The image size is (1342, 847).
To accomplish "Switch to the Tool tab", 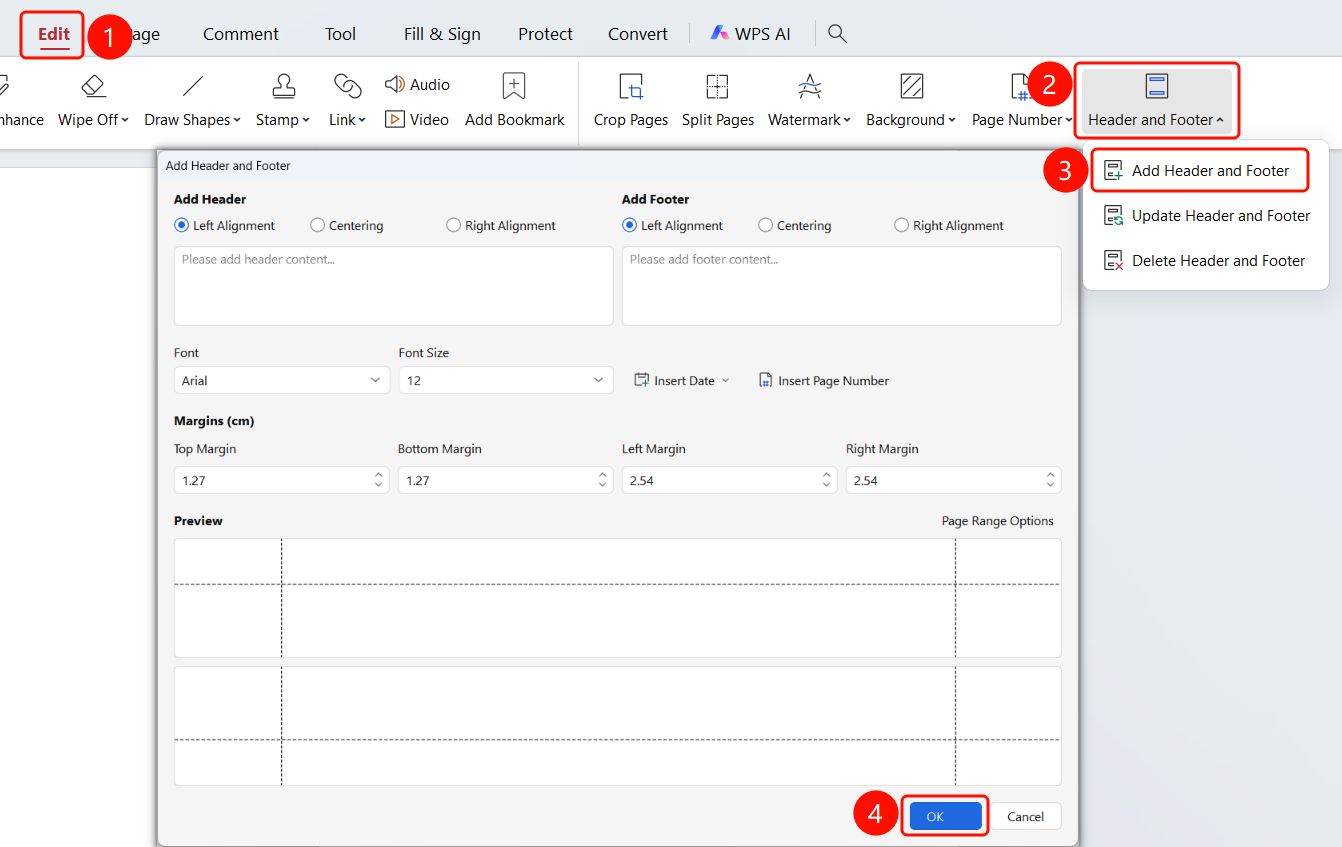I will click(x=340, y=34).
